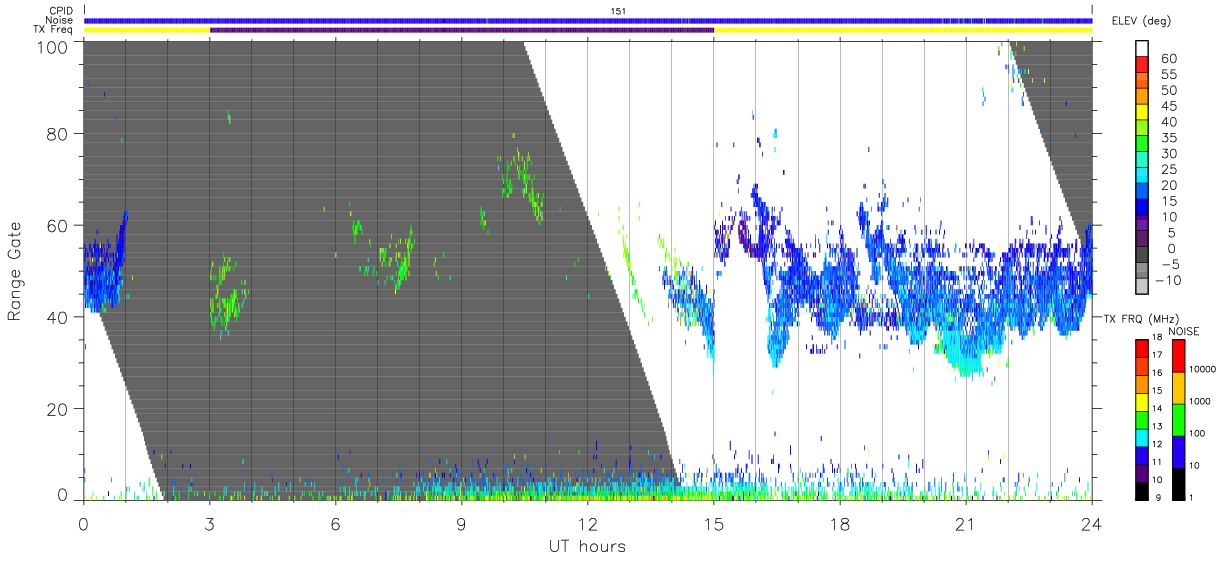This screenshot has width=1228, height=567.
Task: Click the 'UT hours' x-axis title
Action: pos(587,547)
